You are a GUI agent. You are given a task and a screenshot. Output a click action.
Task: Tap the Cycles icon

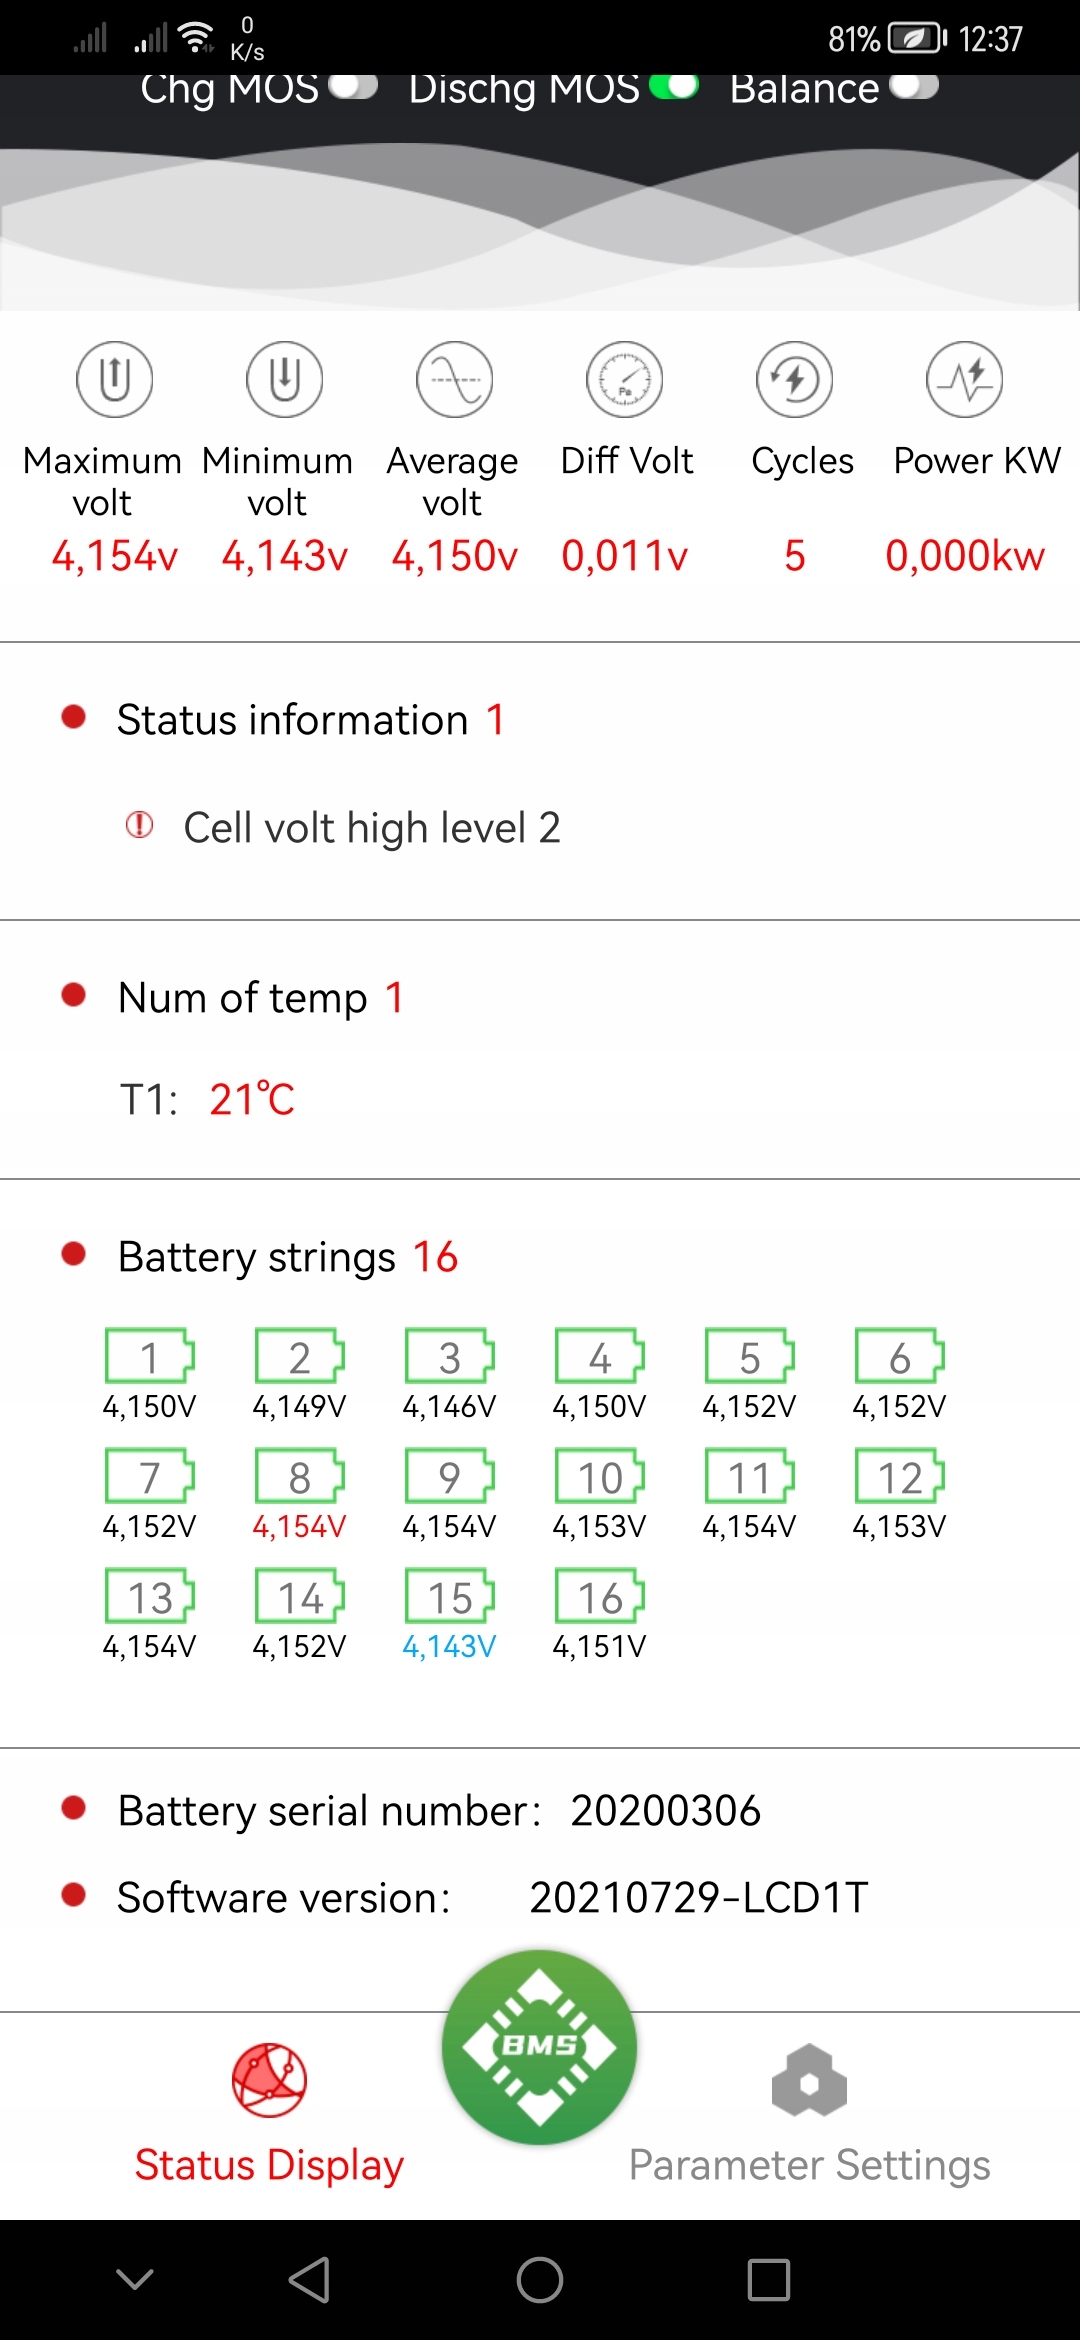coord(795,379)
